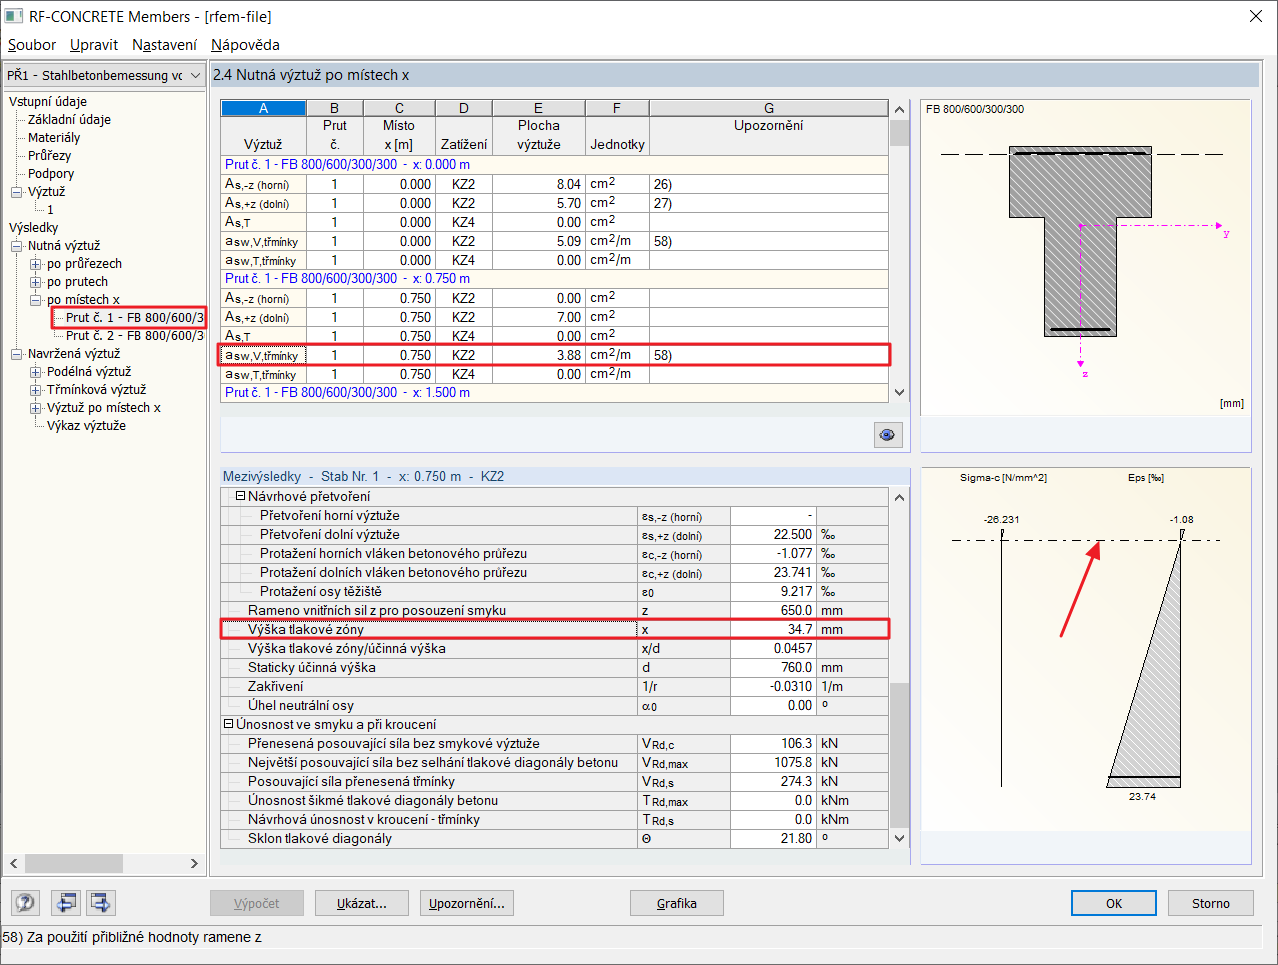The height and width of the screenshot is (965, 1278).
Task: Expand the 'Podélná výztuž' tree node
Action: click(x=36, y=372)
